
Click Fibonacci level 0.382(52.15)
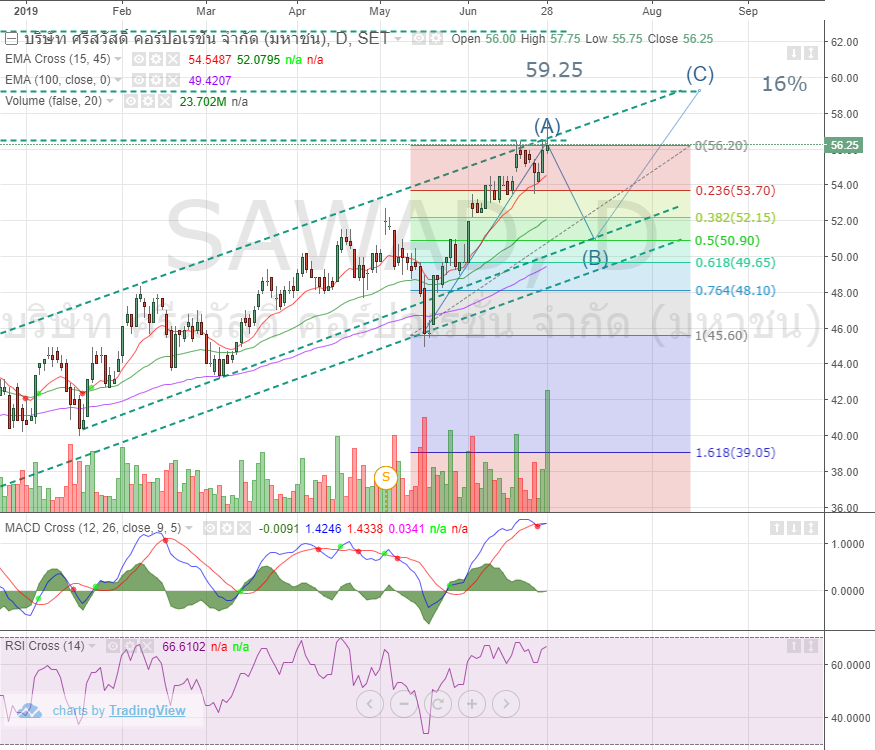735,217
